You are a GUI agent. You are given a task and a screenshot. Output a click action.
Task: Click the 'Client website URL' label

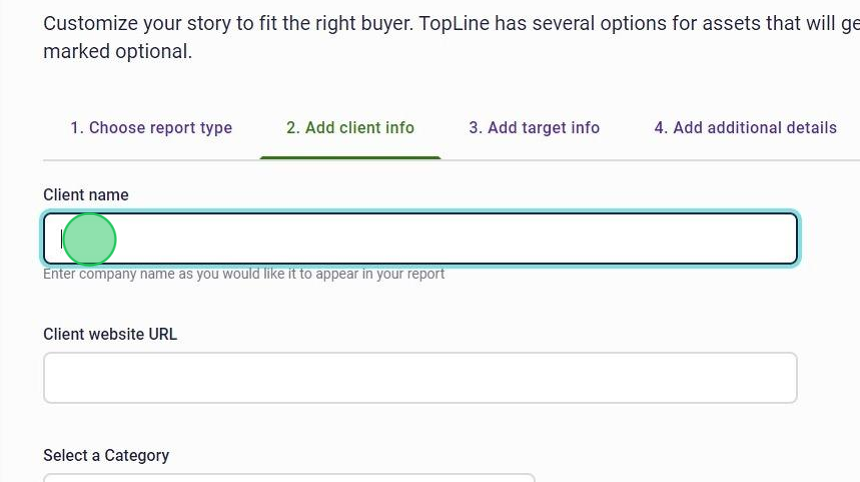coord(110,334)
